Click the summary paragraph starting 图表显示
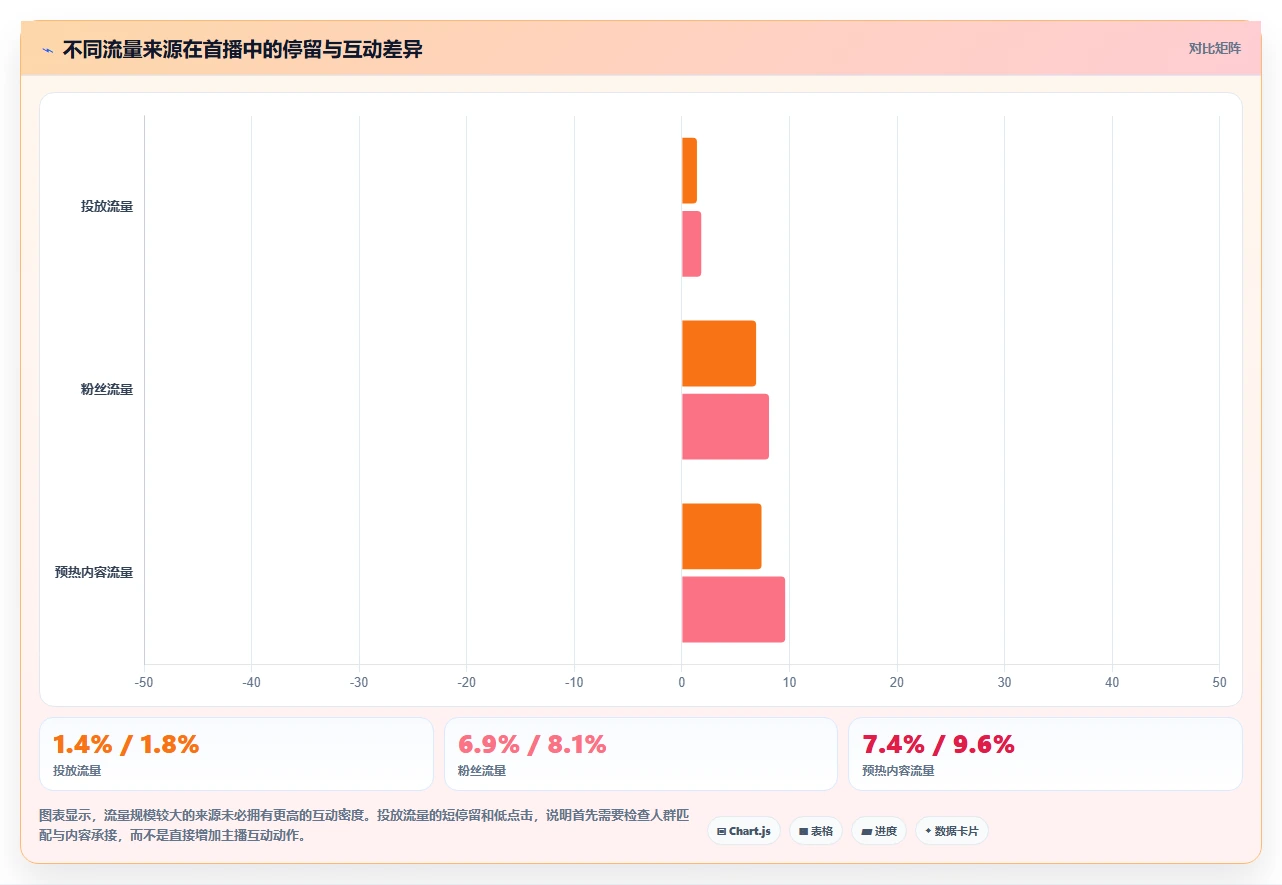Screen dimensions: 1282x885 (364, 825)
